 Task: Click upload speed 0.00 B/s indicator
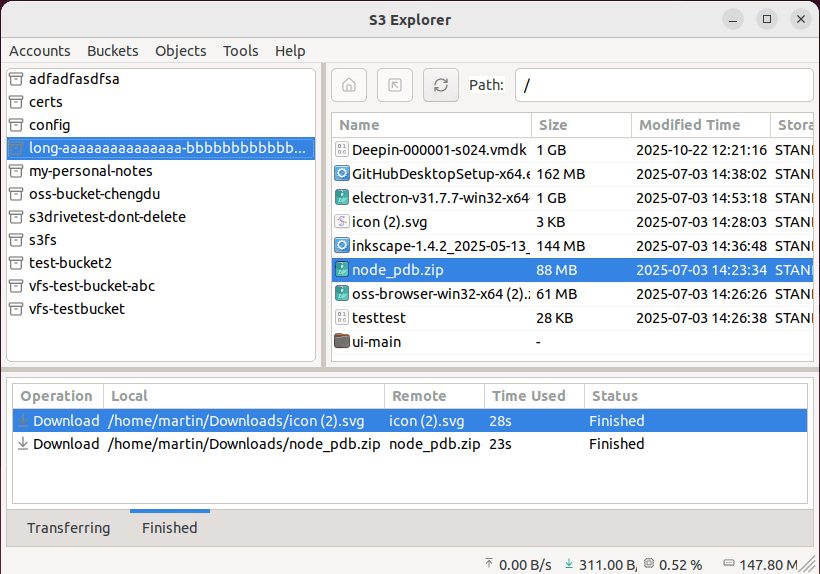pyautogui.click(x=518, y=565)
